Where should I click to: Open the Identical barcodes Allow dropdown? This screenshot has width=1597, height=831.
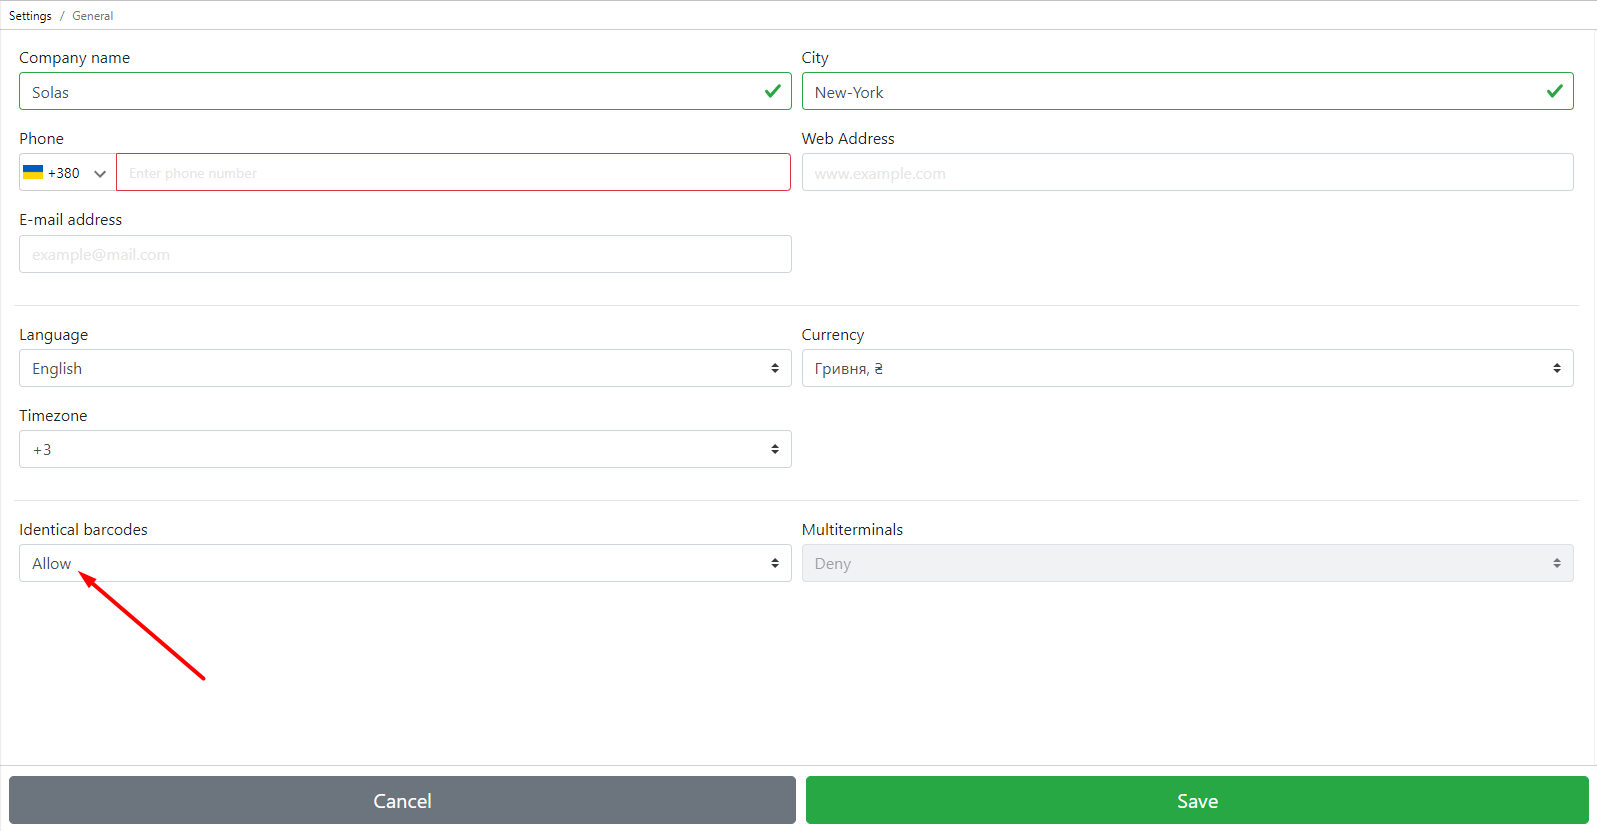tap(404, 563)
